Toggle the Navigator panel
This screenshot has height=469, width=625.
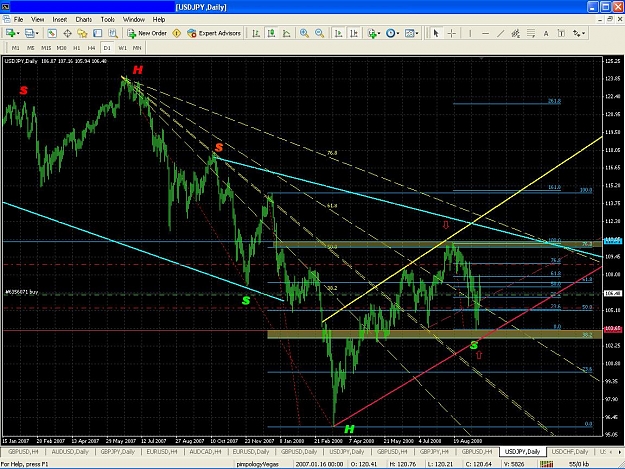[x=82, y=33]
